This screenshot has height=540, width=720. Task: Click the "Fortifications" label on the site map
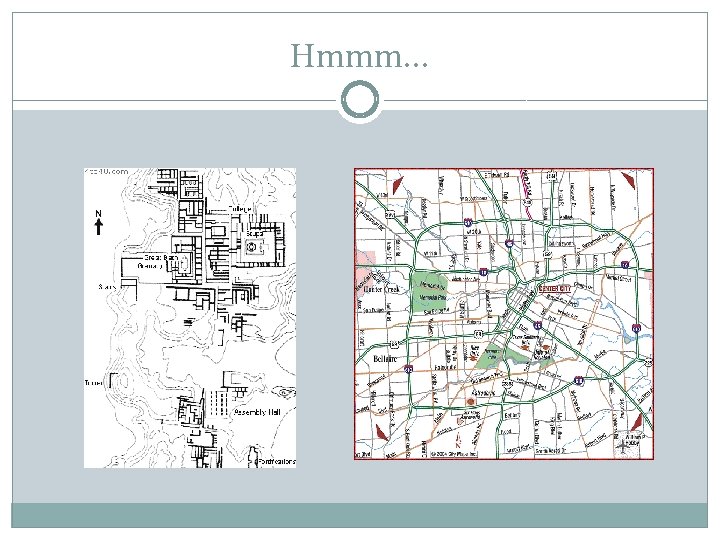pyautogui.click(x=276, y=461)
